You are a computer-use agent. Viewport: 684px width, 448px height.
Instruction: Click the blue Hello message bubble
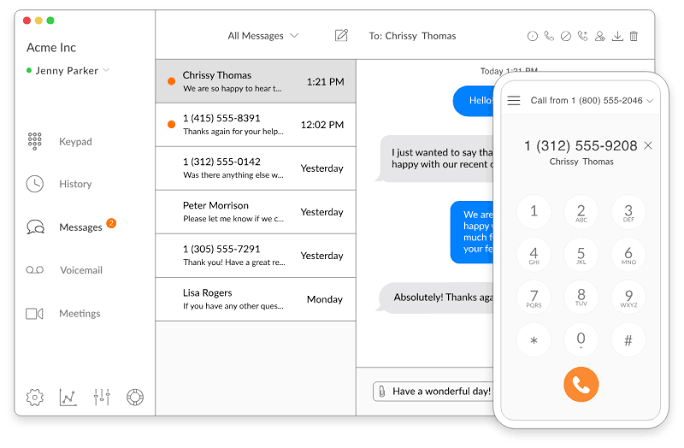pyautogui.click(x=473, y=101)
